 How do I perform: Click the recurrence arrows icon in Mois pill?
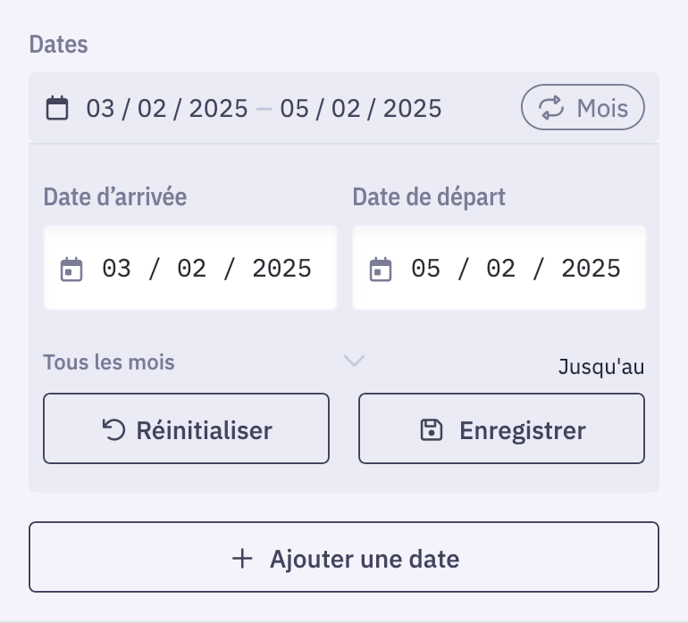point(551,107)
